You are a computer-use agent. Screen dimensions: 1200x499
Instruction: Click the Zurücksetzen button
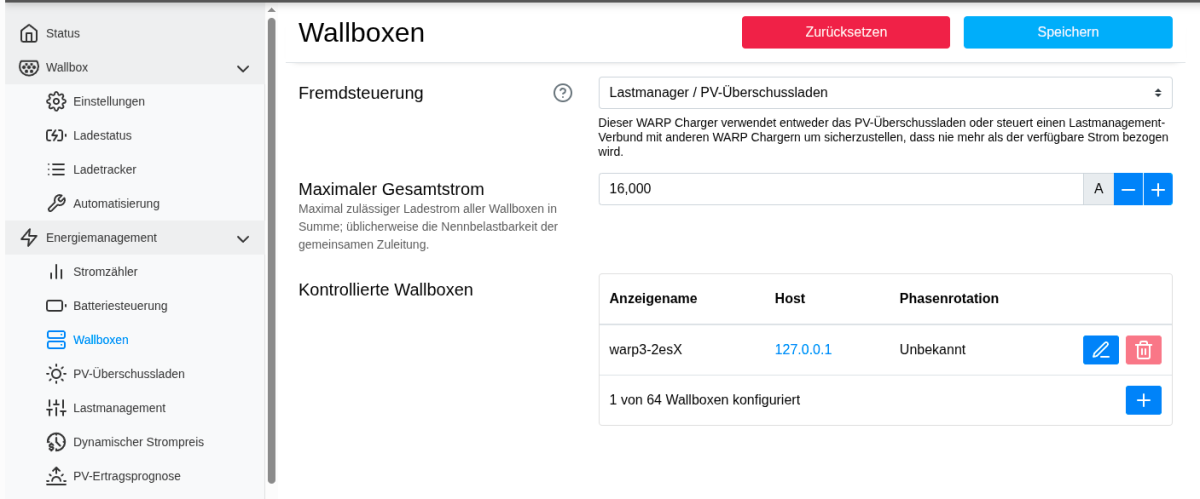tap(845, 32)
